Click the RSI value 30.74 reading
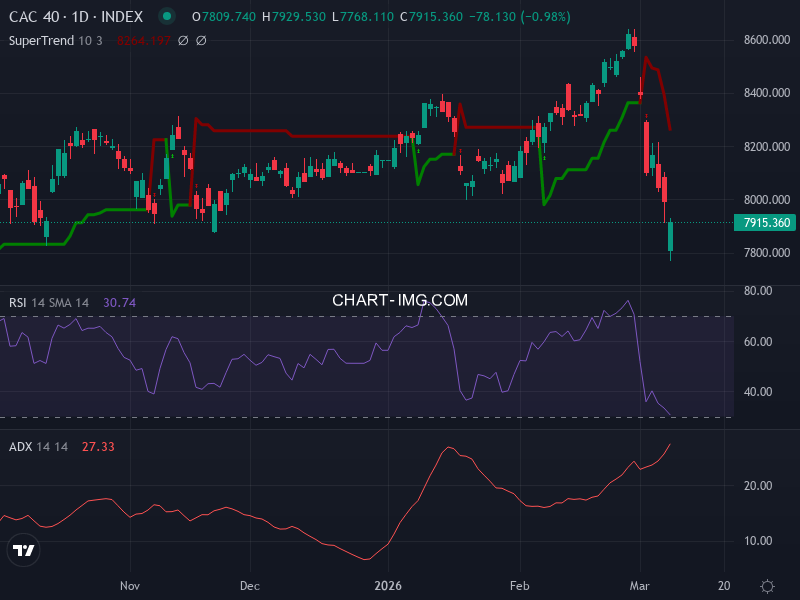The height and width of the screenshot is (600, 800). (116, 300)
